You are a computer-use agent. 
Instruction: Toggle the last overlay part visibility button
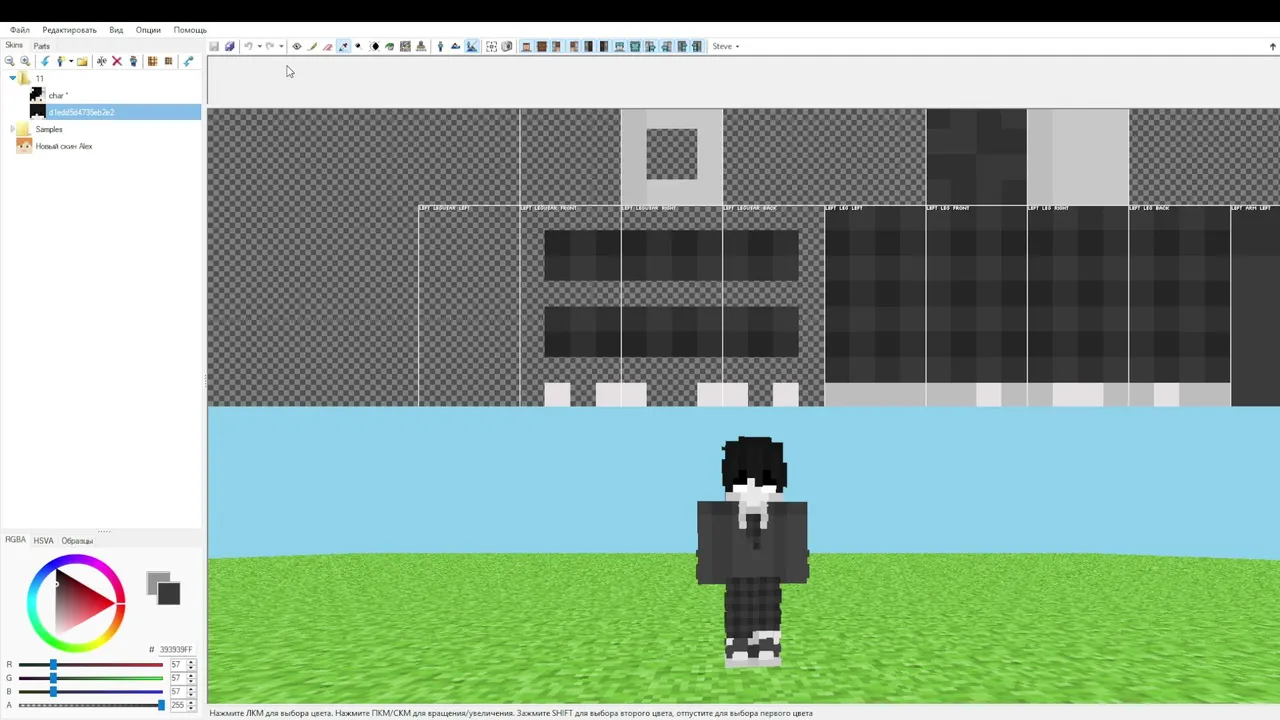(x=697, y=46)
